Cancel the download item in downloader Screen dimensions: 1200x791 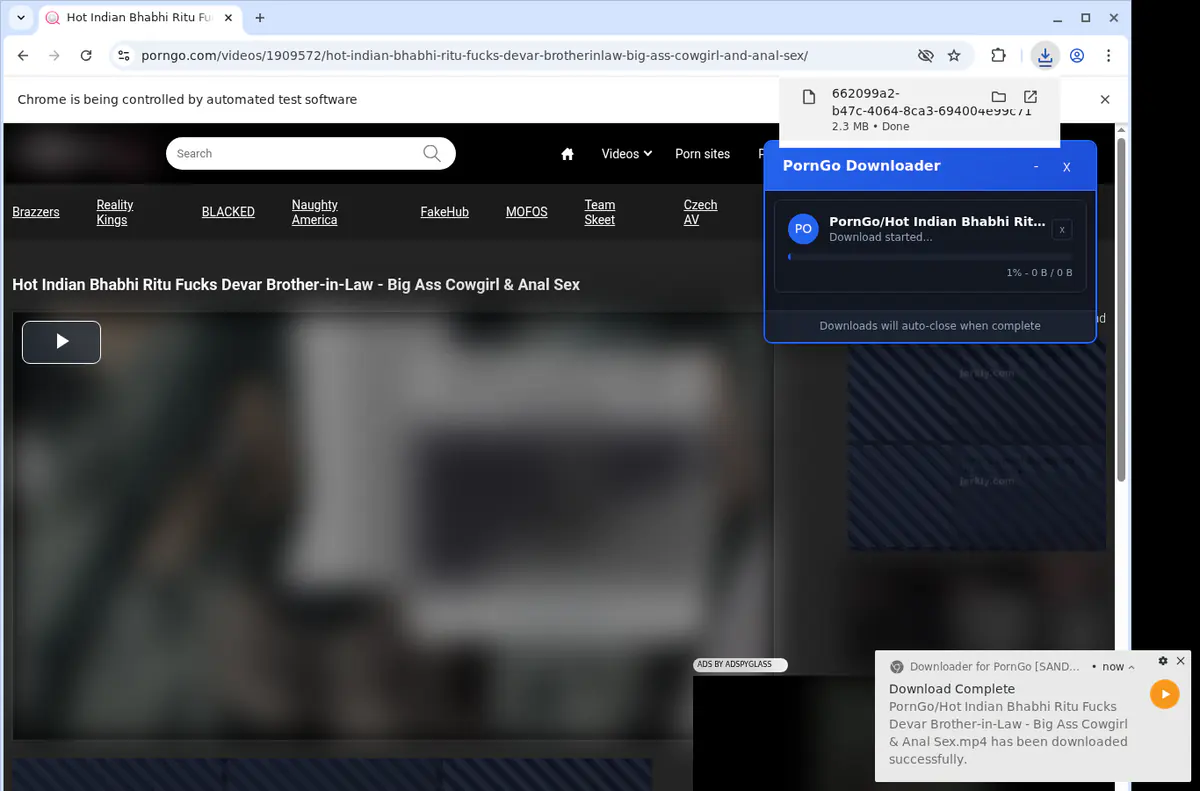(1062, 230)
